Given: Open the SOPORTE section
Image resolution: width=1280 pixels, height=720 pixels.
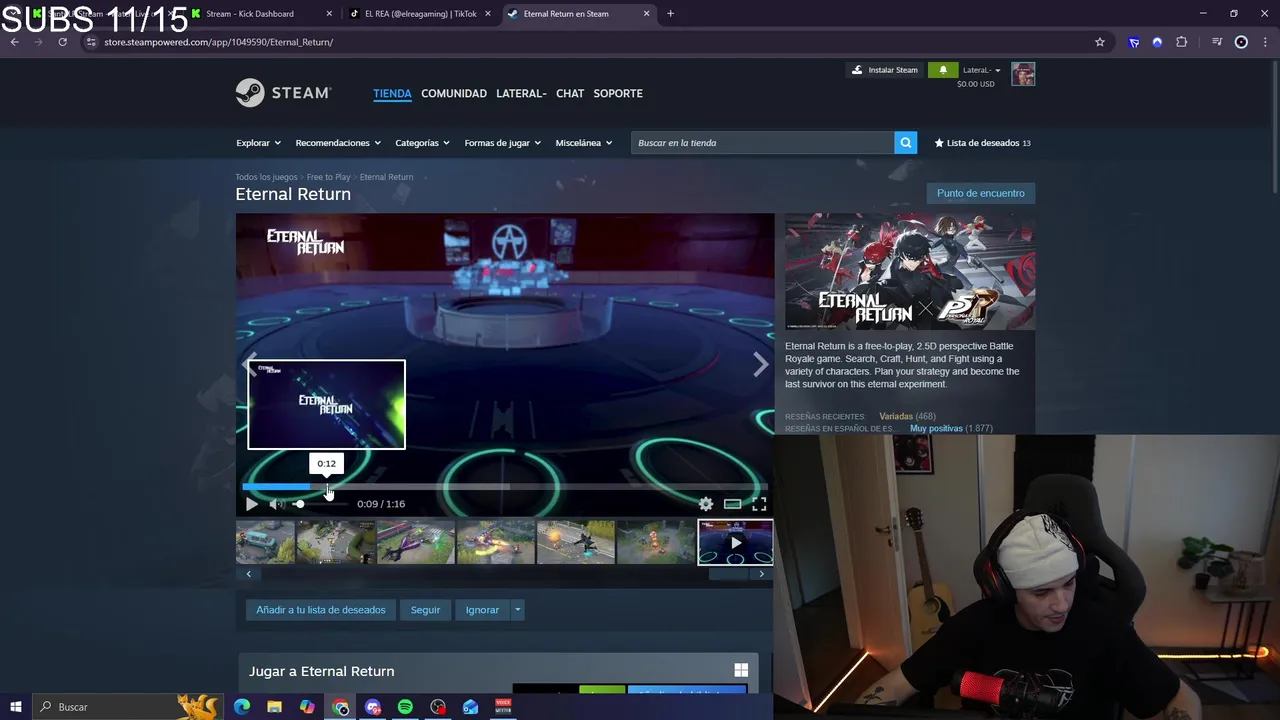Looking at the screenshot, I should 618,93.
